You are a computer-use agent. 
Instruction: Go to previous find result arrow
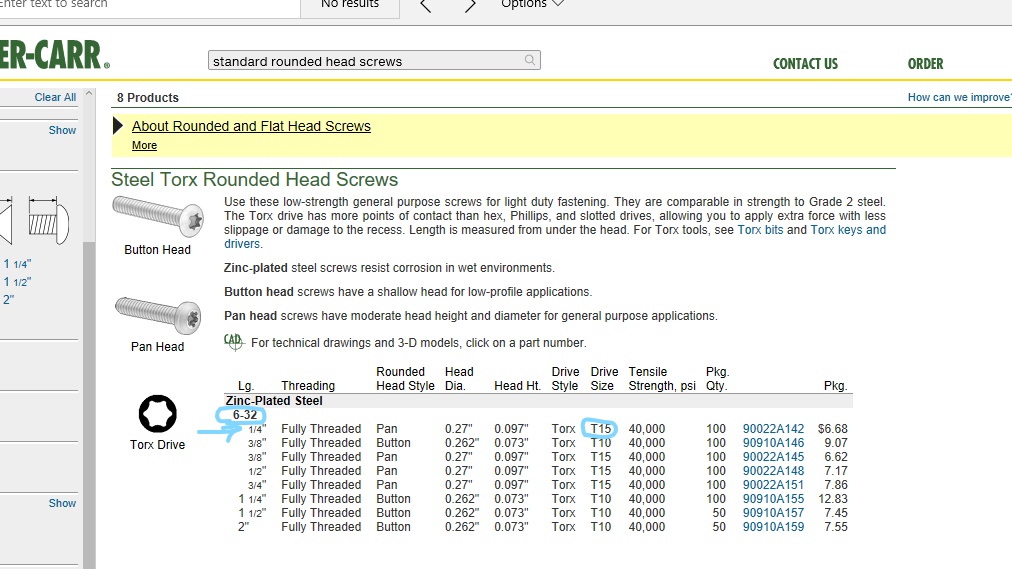426,6
